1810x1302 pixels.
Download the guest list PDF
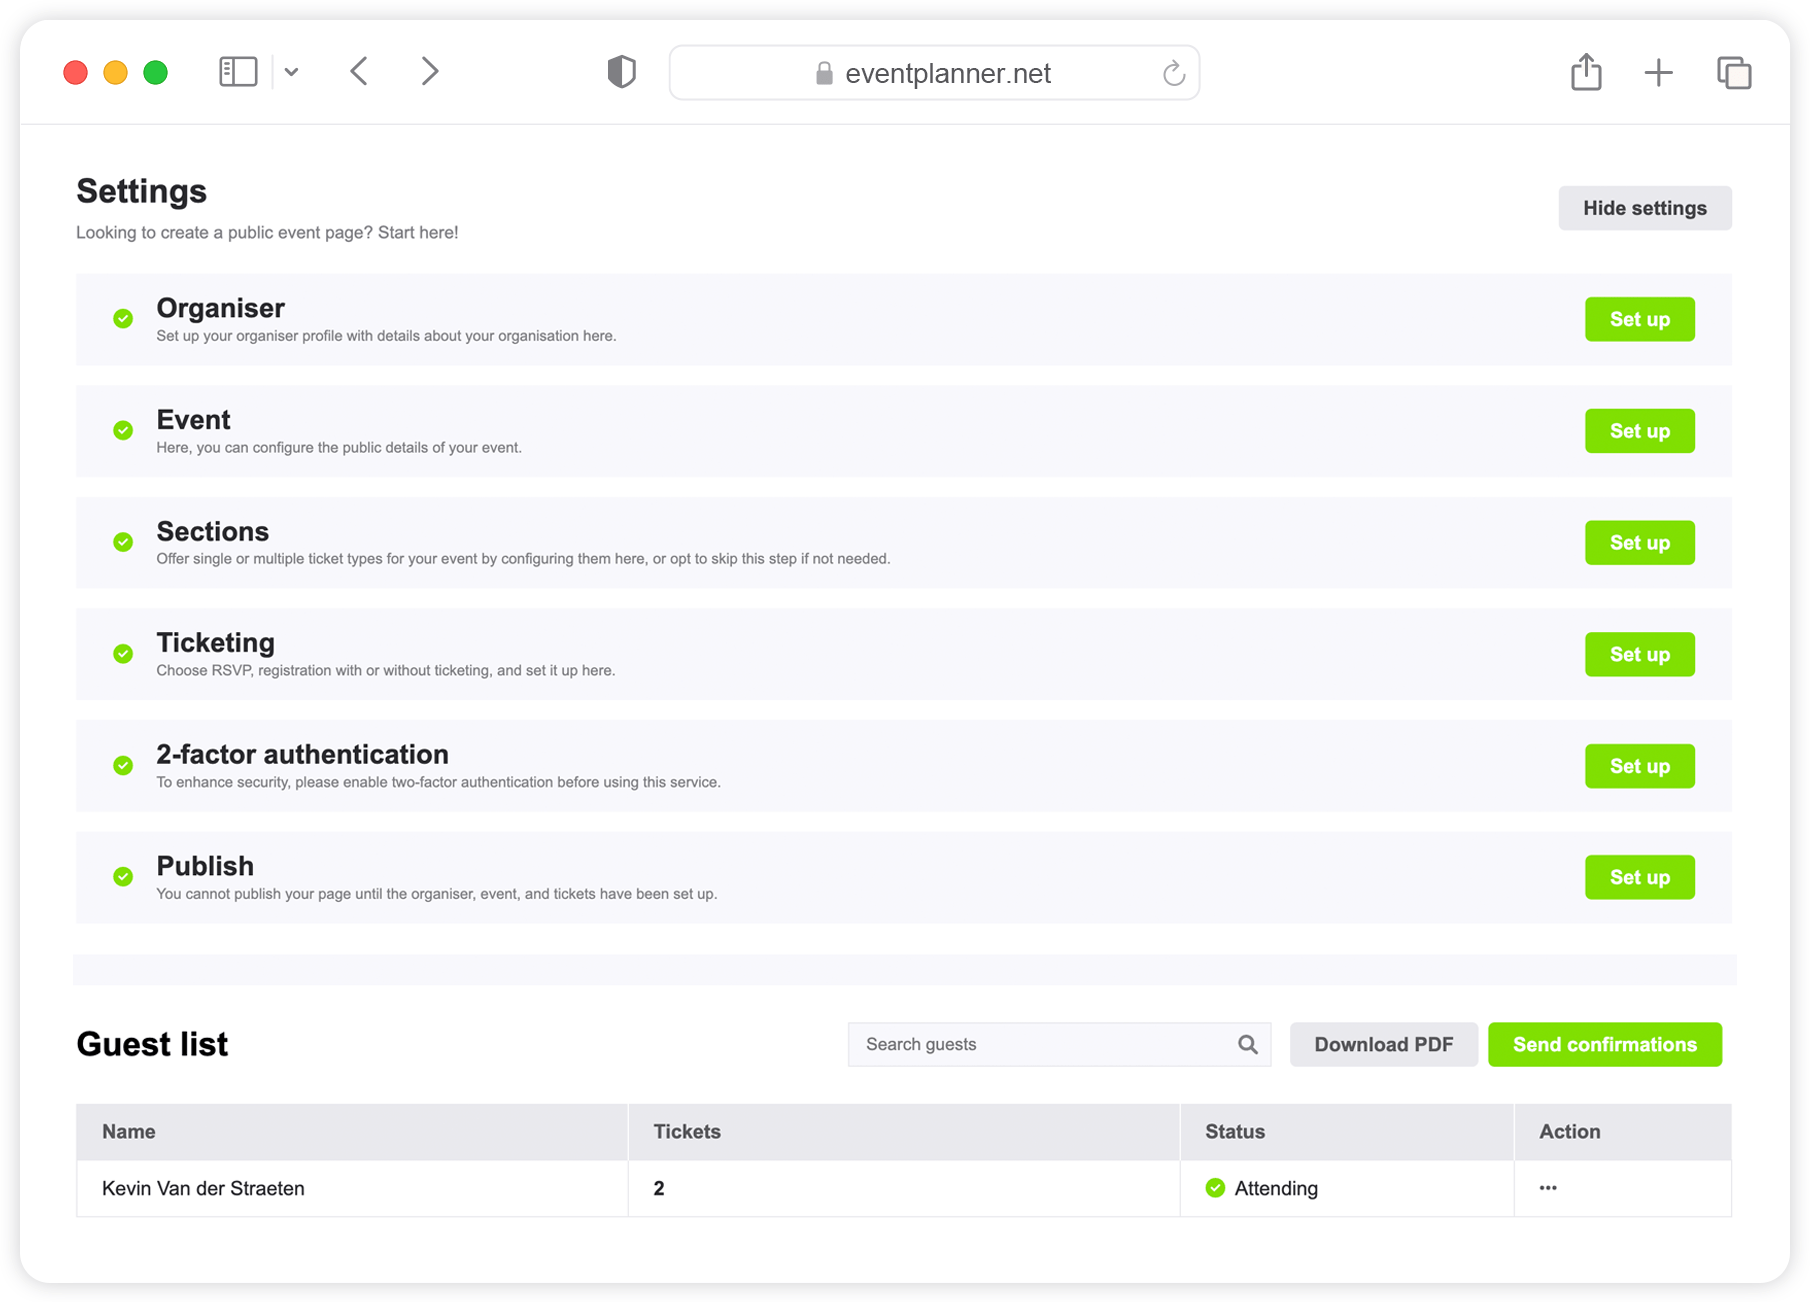point(1383,1044)
